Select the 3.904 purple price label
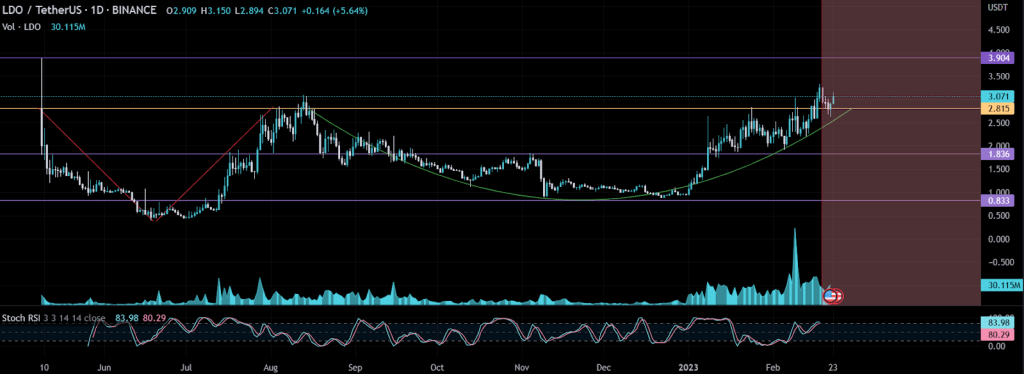Screen dimensions: 1024x374 point(998,58)
